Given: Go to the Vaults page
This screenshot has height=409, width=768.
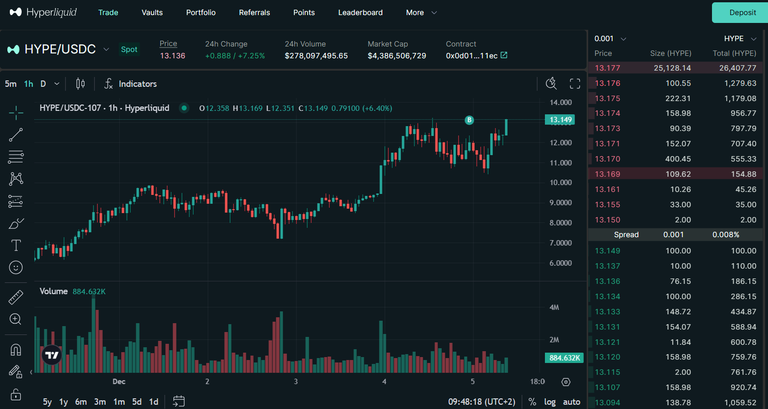Looking at the screenshot, I should 152,13.
